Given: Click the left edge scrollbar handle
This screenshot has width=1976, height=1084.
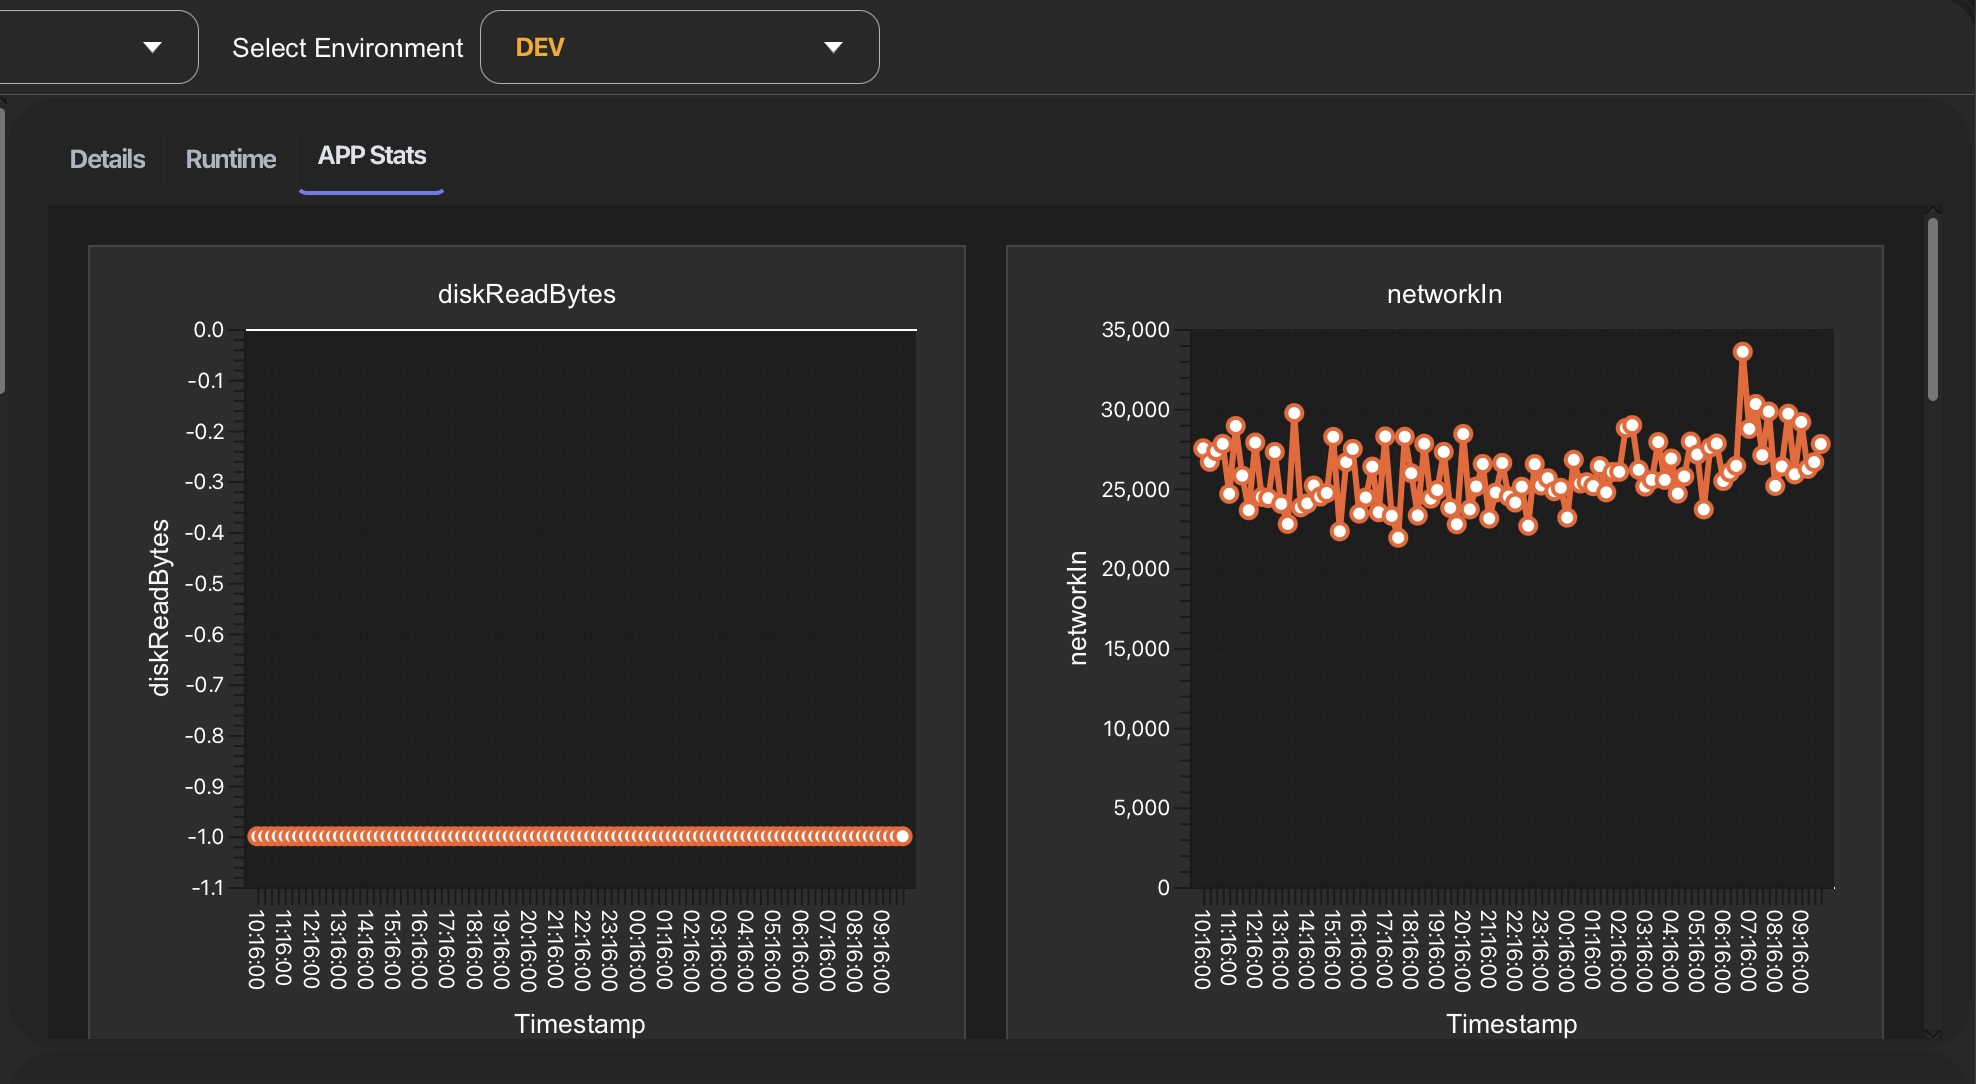Looking at the screenshot, I should pyautogui.click(x=3, y=250).
